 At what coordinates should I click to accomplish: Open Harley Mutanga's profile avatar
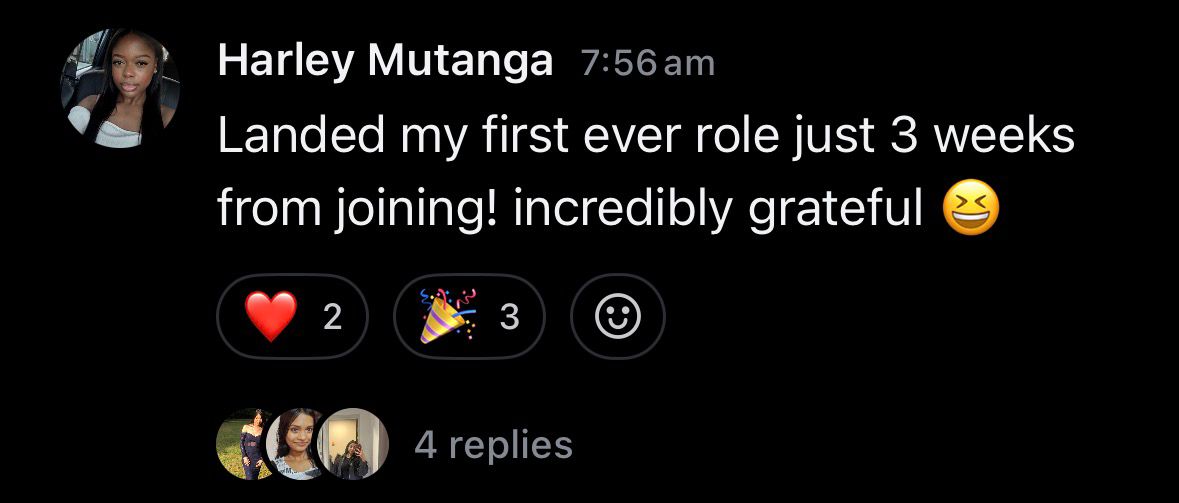pos(120,88)
